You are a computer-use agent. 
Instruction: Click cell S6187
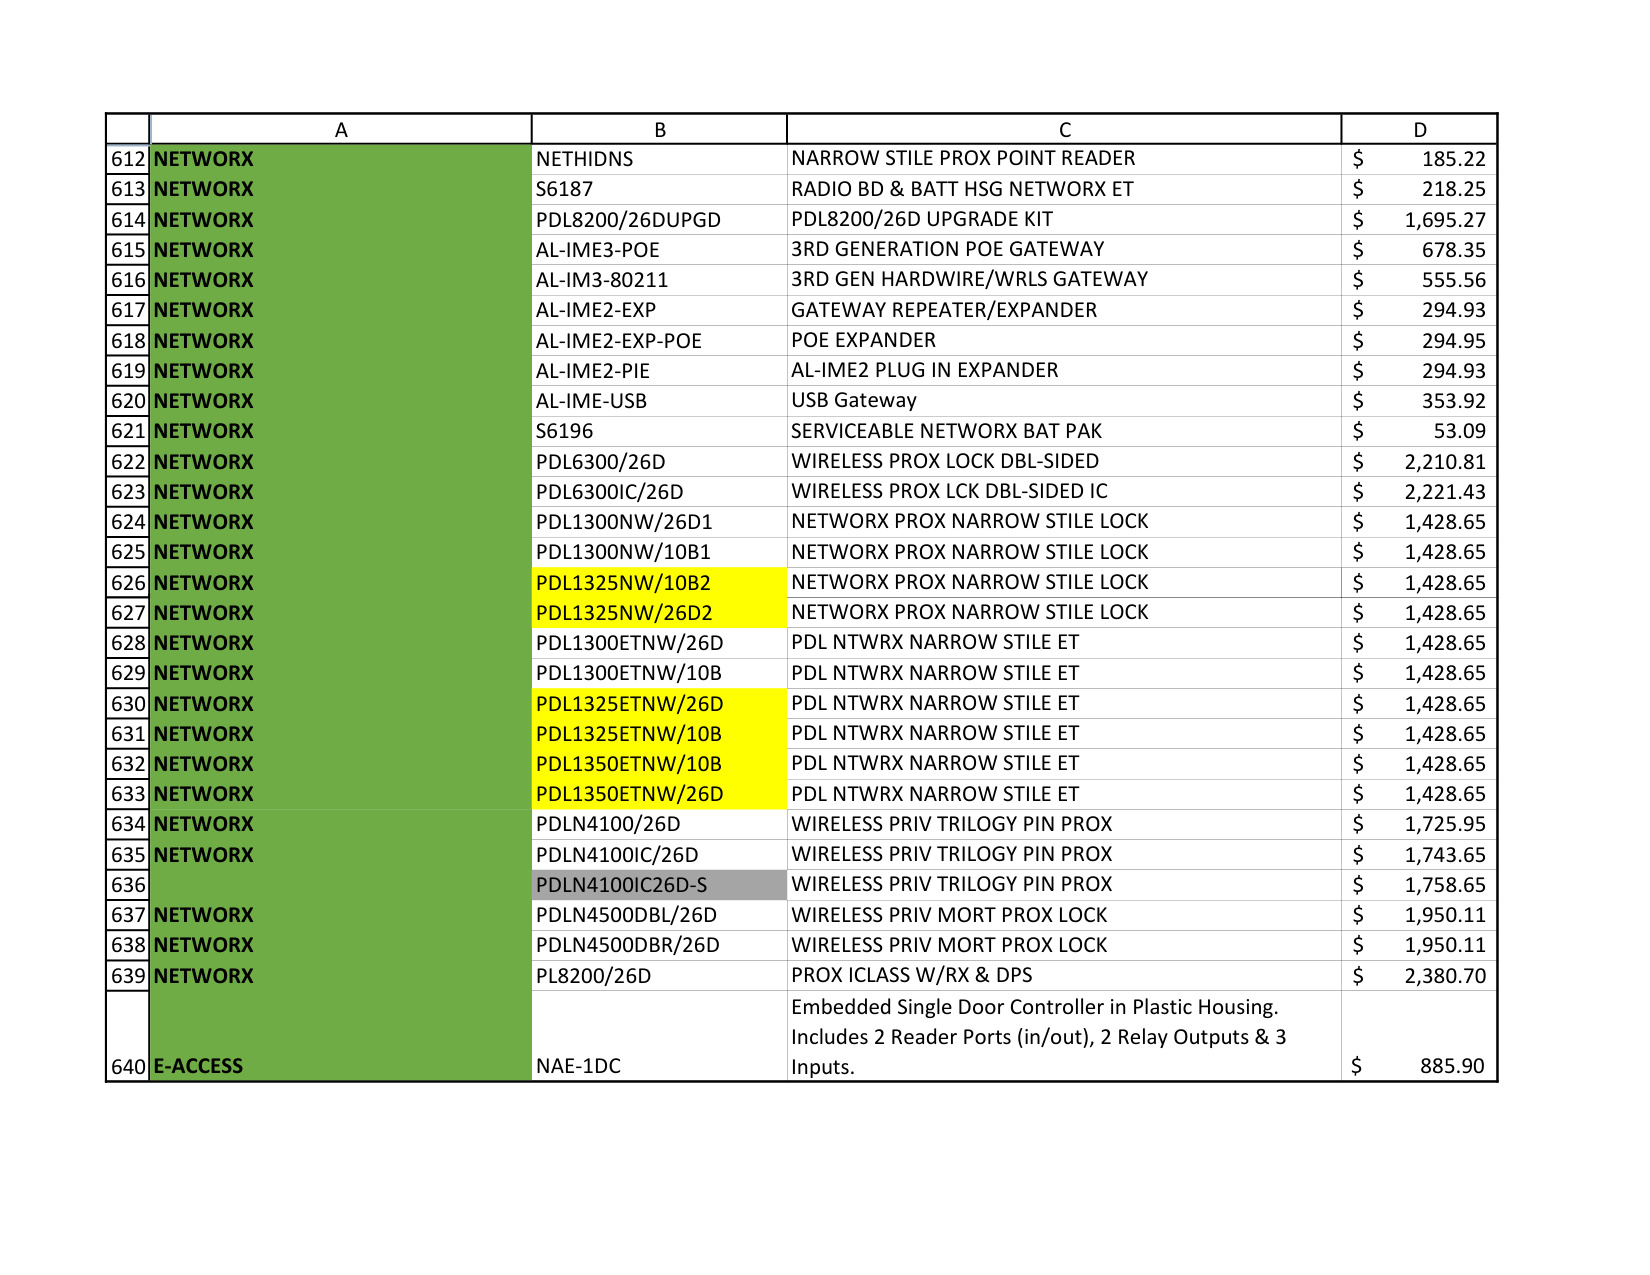pos(660,189)
